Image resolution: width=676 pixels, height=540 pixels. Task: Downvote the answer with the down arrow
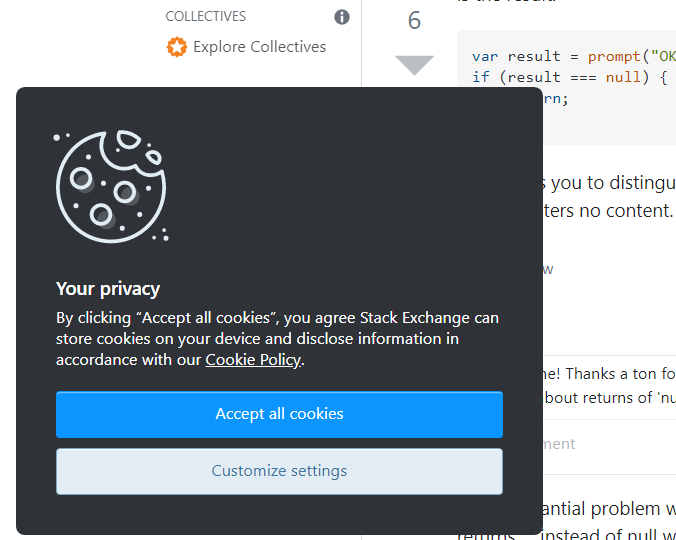point(414,65)
